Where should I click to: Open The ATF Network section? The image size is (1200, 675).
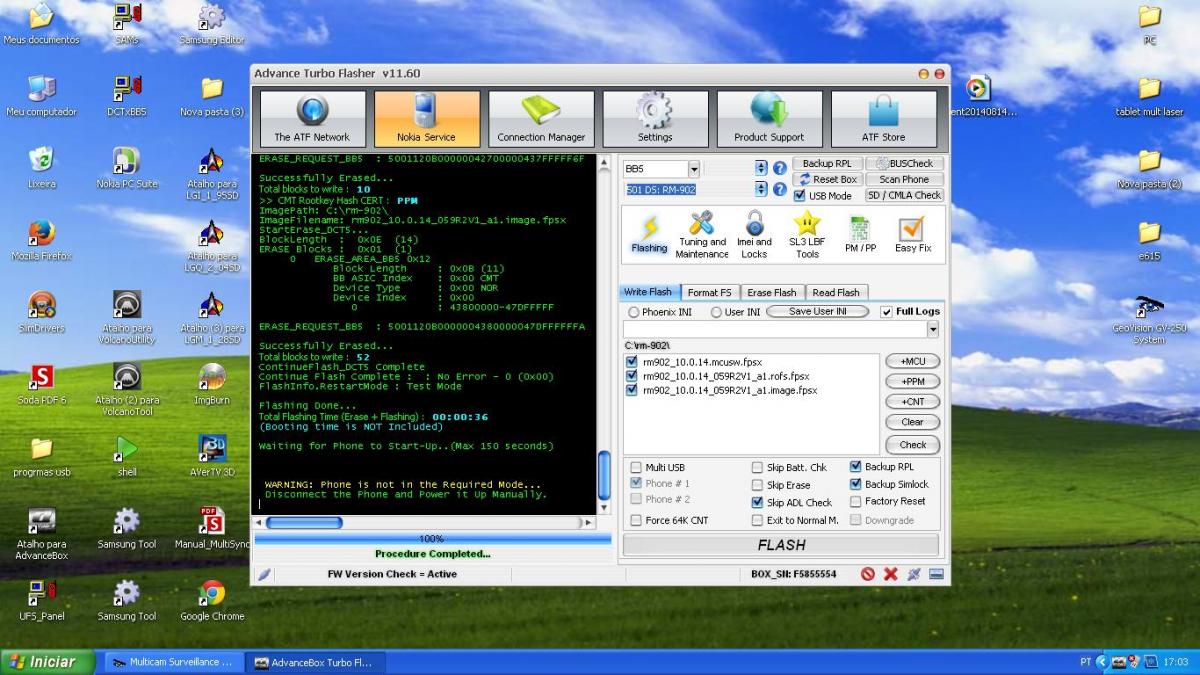pyautogui.click(x=312, y=119)
